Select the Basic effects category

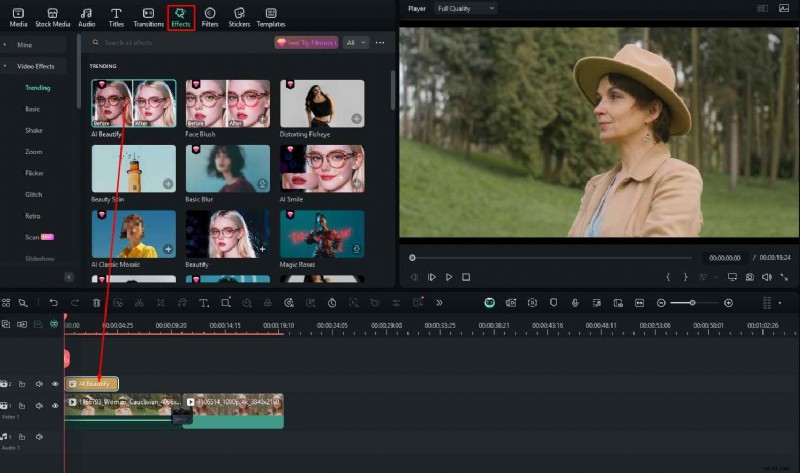[33, 109]
